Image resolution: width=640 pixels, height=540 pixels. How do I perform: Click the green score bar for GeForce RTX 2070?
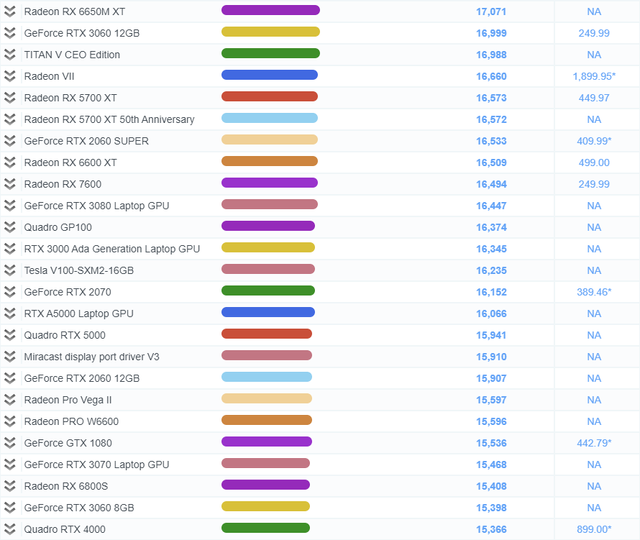click(x=267, y=292)
